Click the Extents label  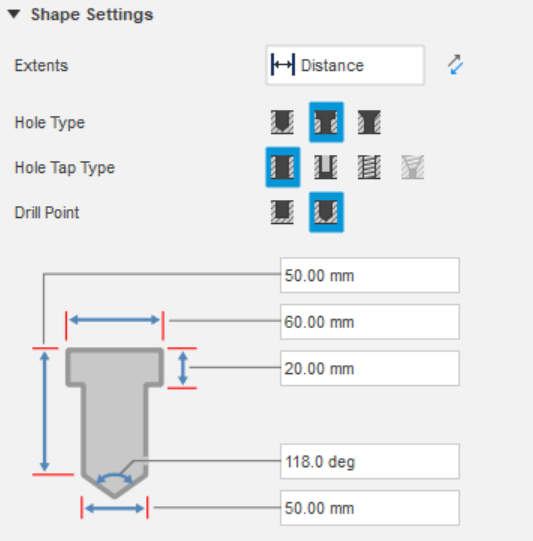point(41,65)
